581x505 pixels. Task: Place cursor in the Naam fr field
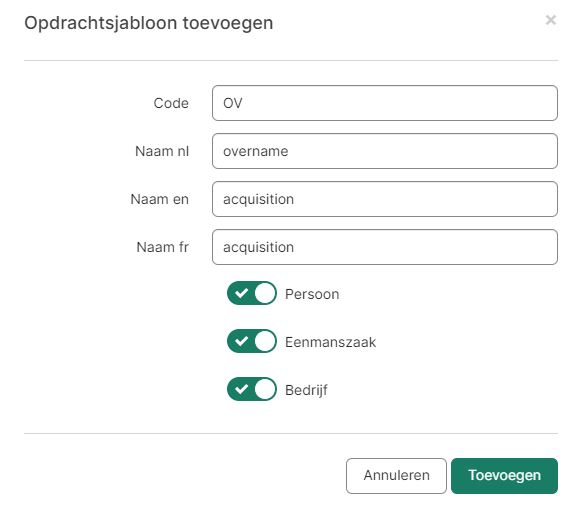[385, 247]
